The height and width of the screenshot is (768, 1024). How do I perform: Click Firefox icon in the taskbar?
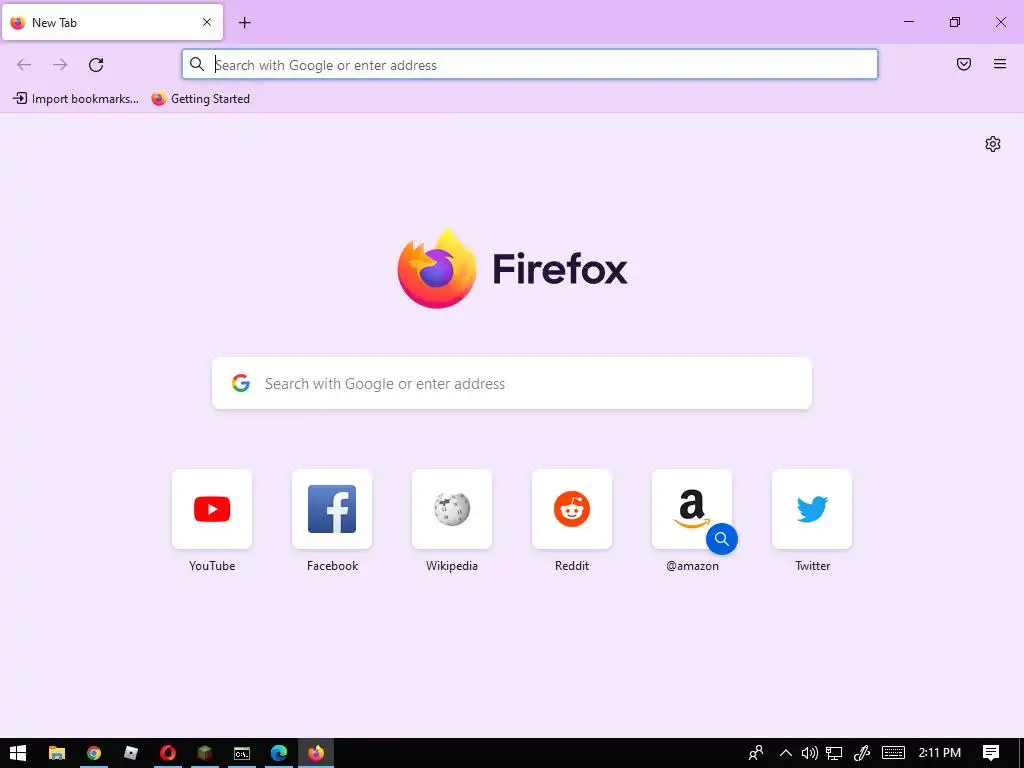tap(316, 753)
